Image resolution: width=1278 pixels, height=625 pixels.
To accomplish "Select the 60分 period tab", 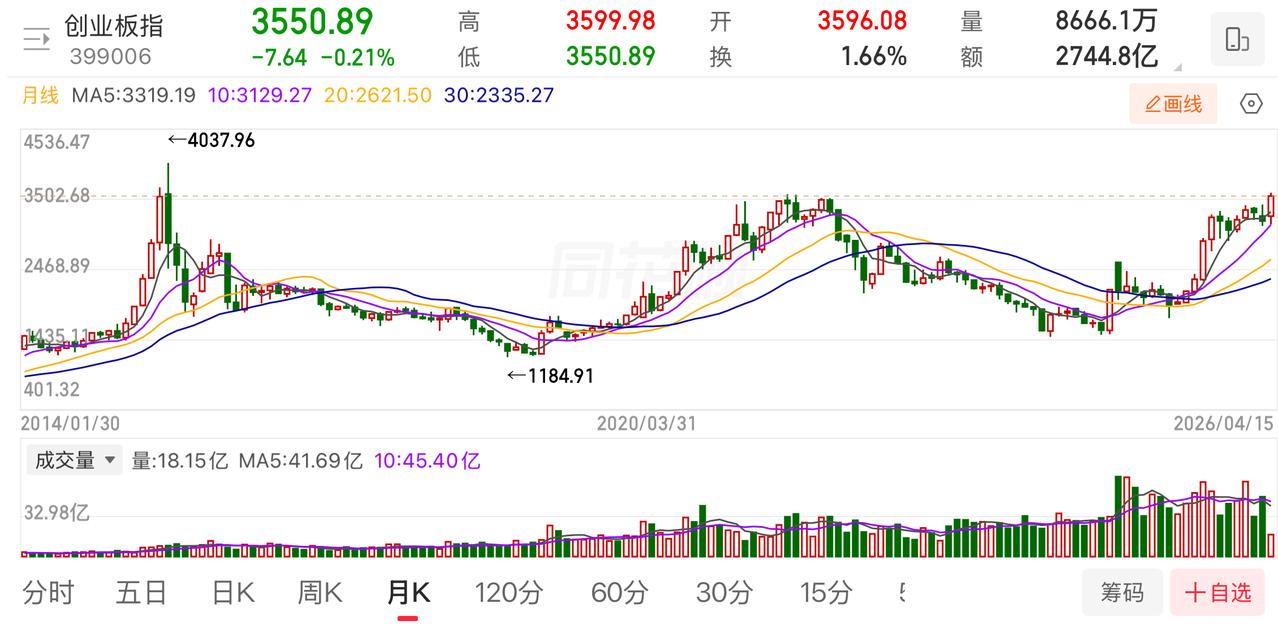I will coord(620,593).
